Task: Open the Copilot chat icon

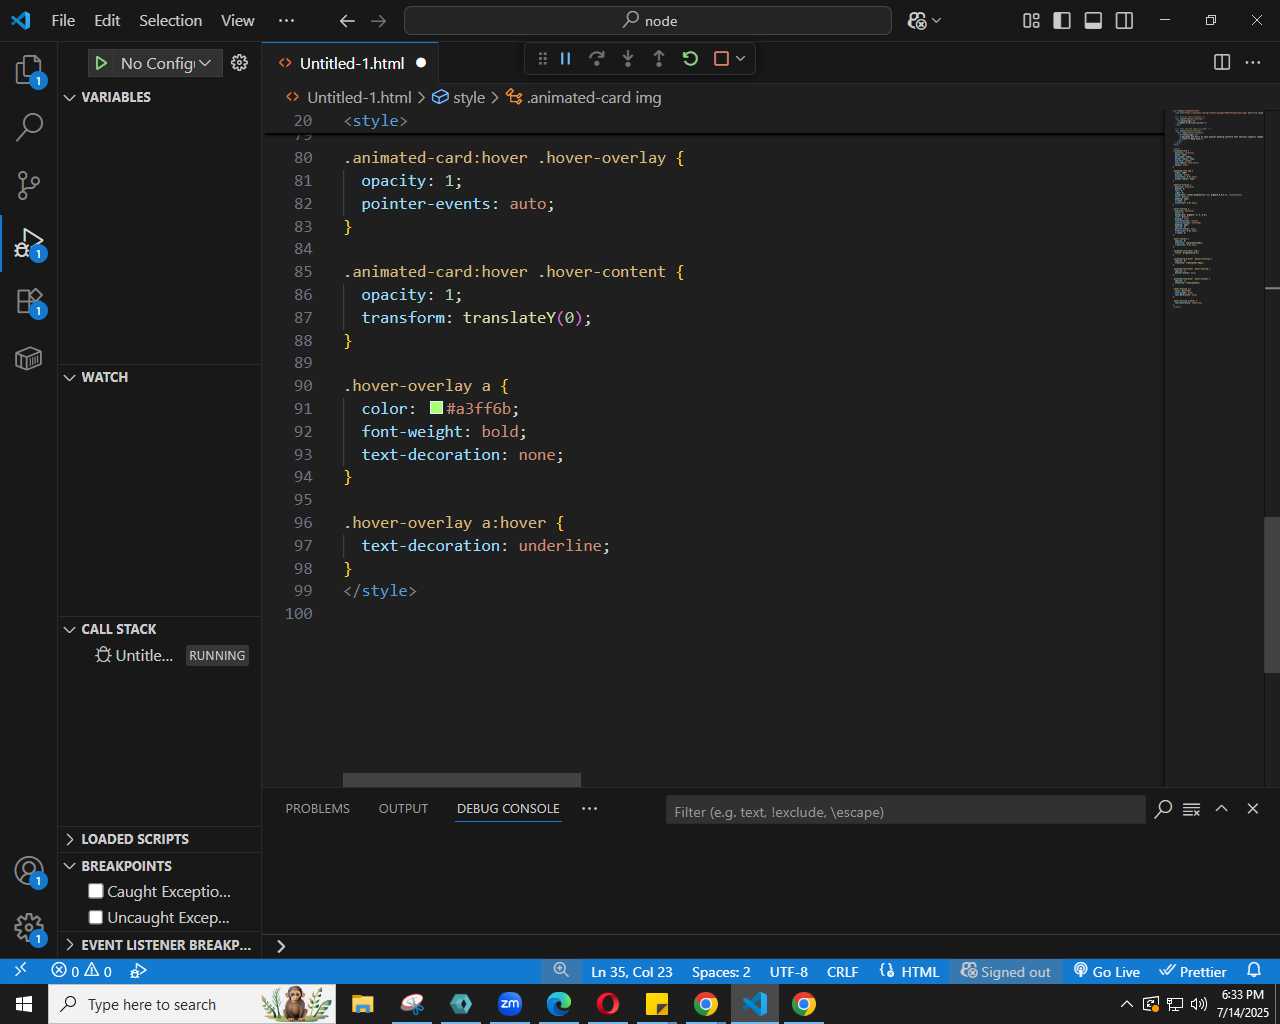Action: click(x=917, y=20)
